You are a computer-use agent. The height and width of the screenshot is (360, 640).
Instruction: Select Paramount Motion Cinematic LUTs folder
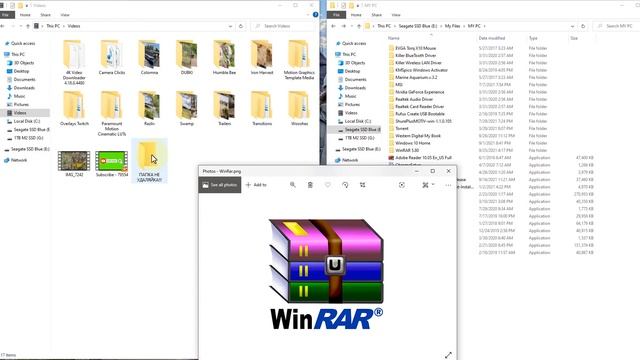pos(111,113)
